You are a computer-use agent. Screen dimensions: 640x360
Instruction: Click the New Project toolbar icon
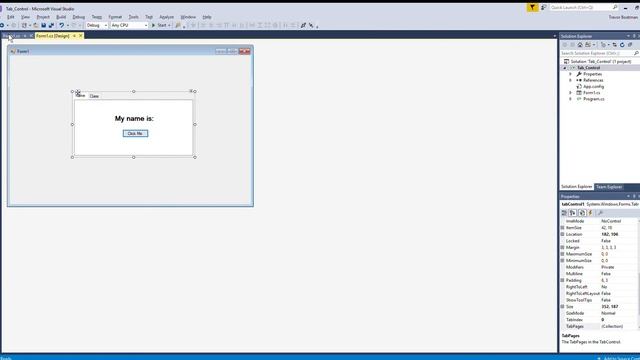point(24,25)
